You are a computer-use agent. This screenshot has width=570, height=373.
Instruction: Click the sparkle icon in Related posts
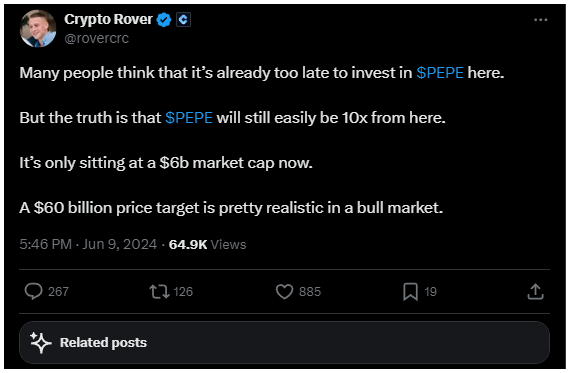(40, 342)
